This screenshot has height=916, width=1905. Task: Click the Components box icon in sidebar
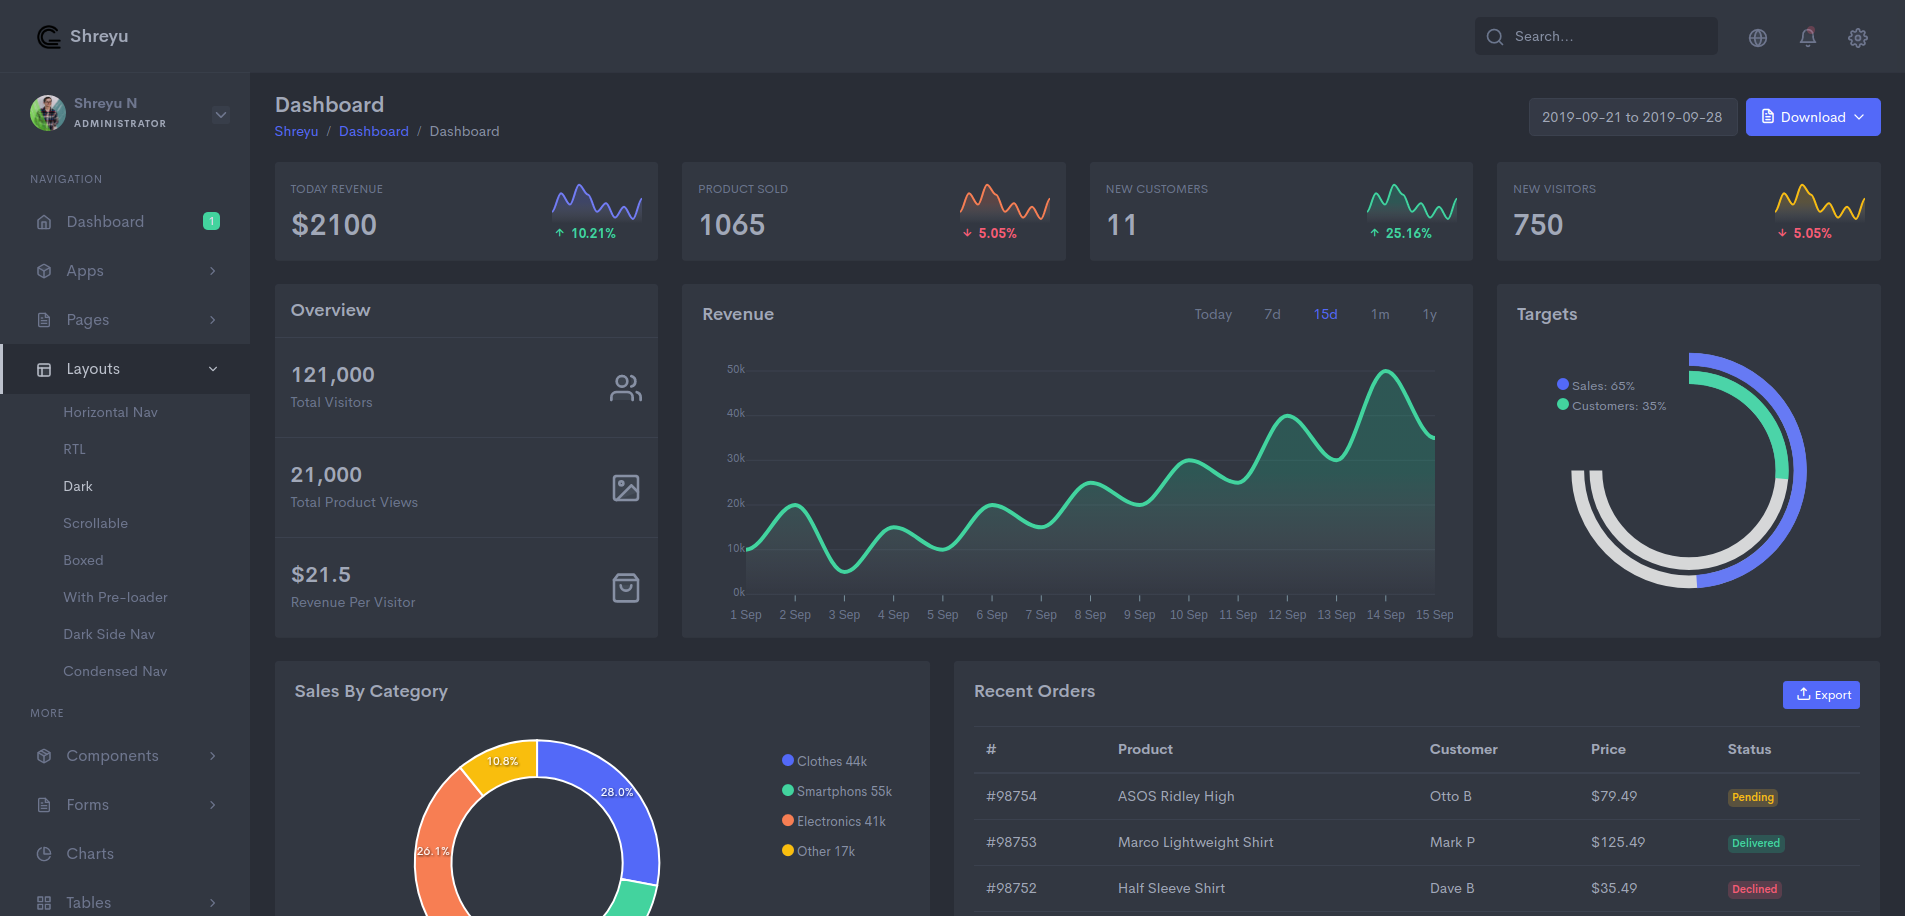point(44,756)
